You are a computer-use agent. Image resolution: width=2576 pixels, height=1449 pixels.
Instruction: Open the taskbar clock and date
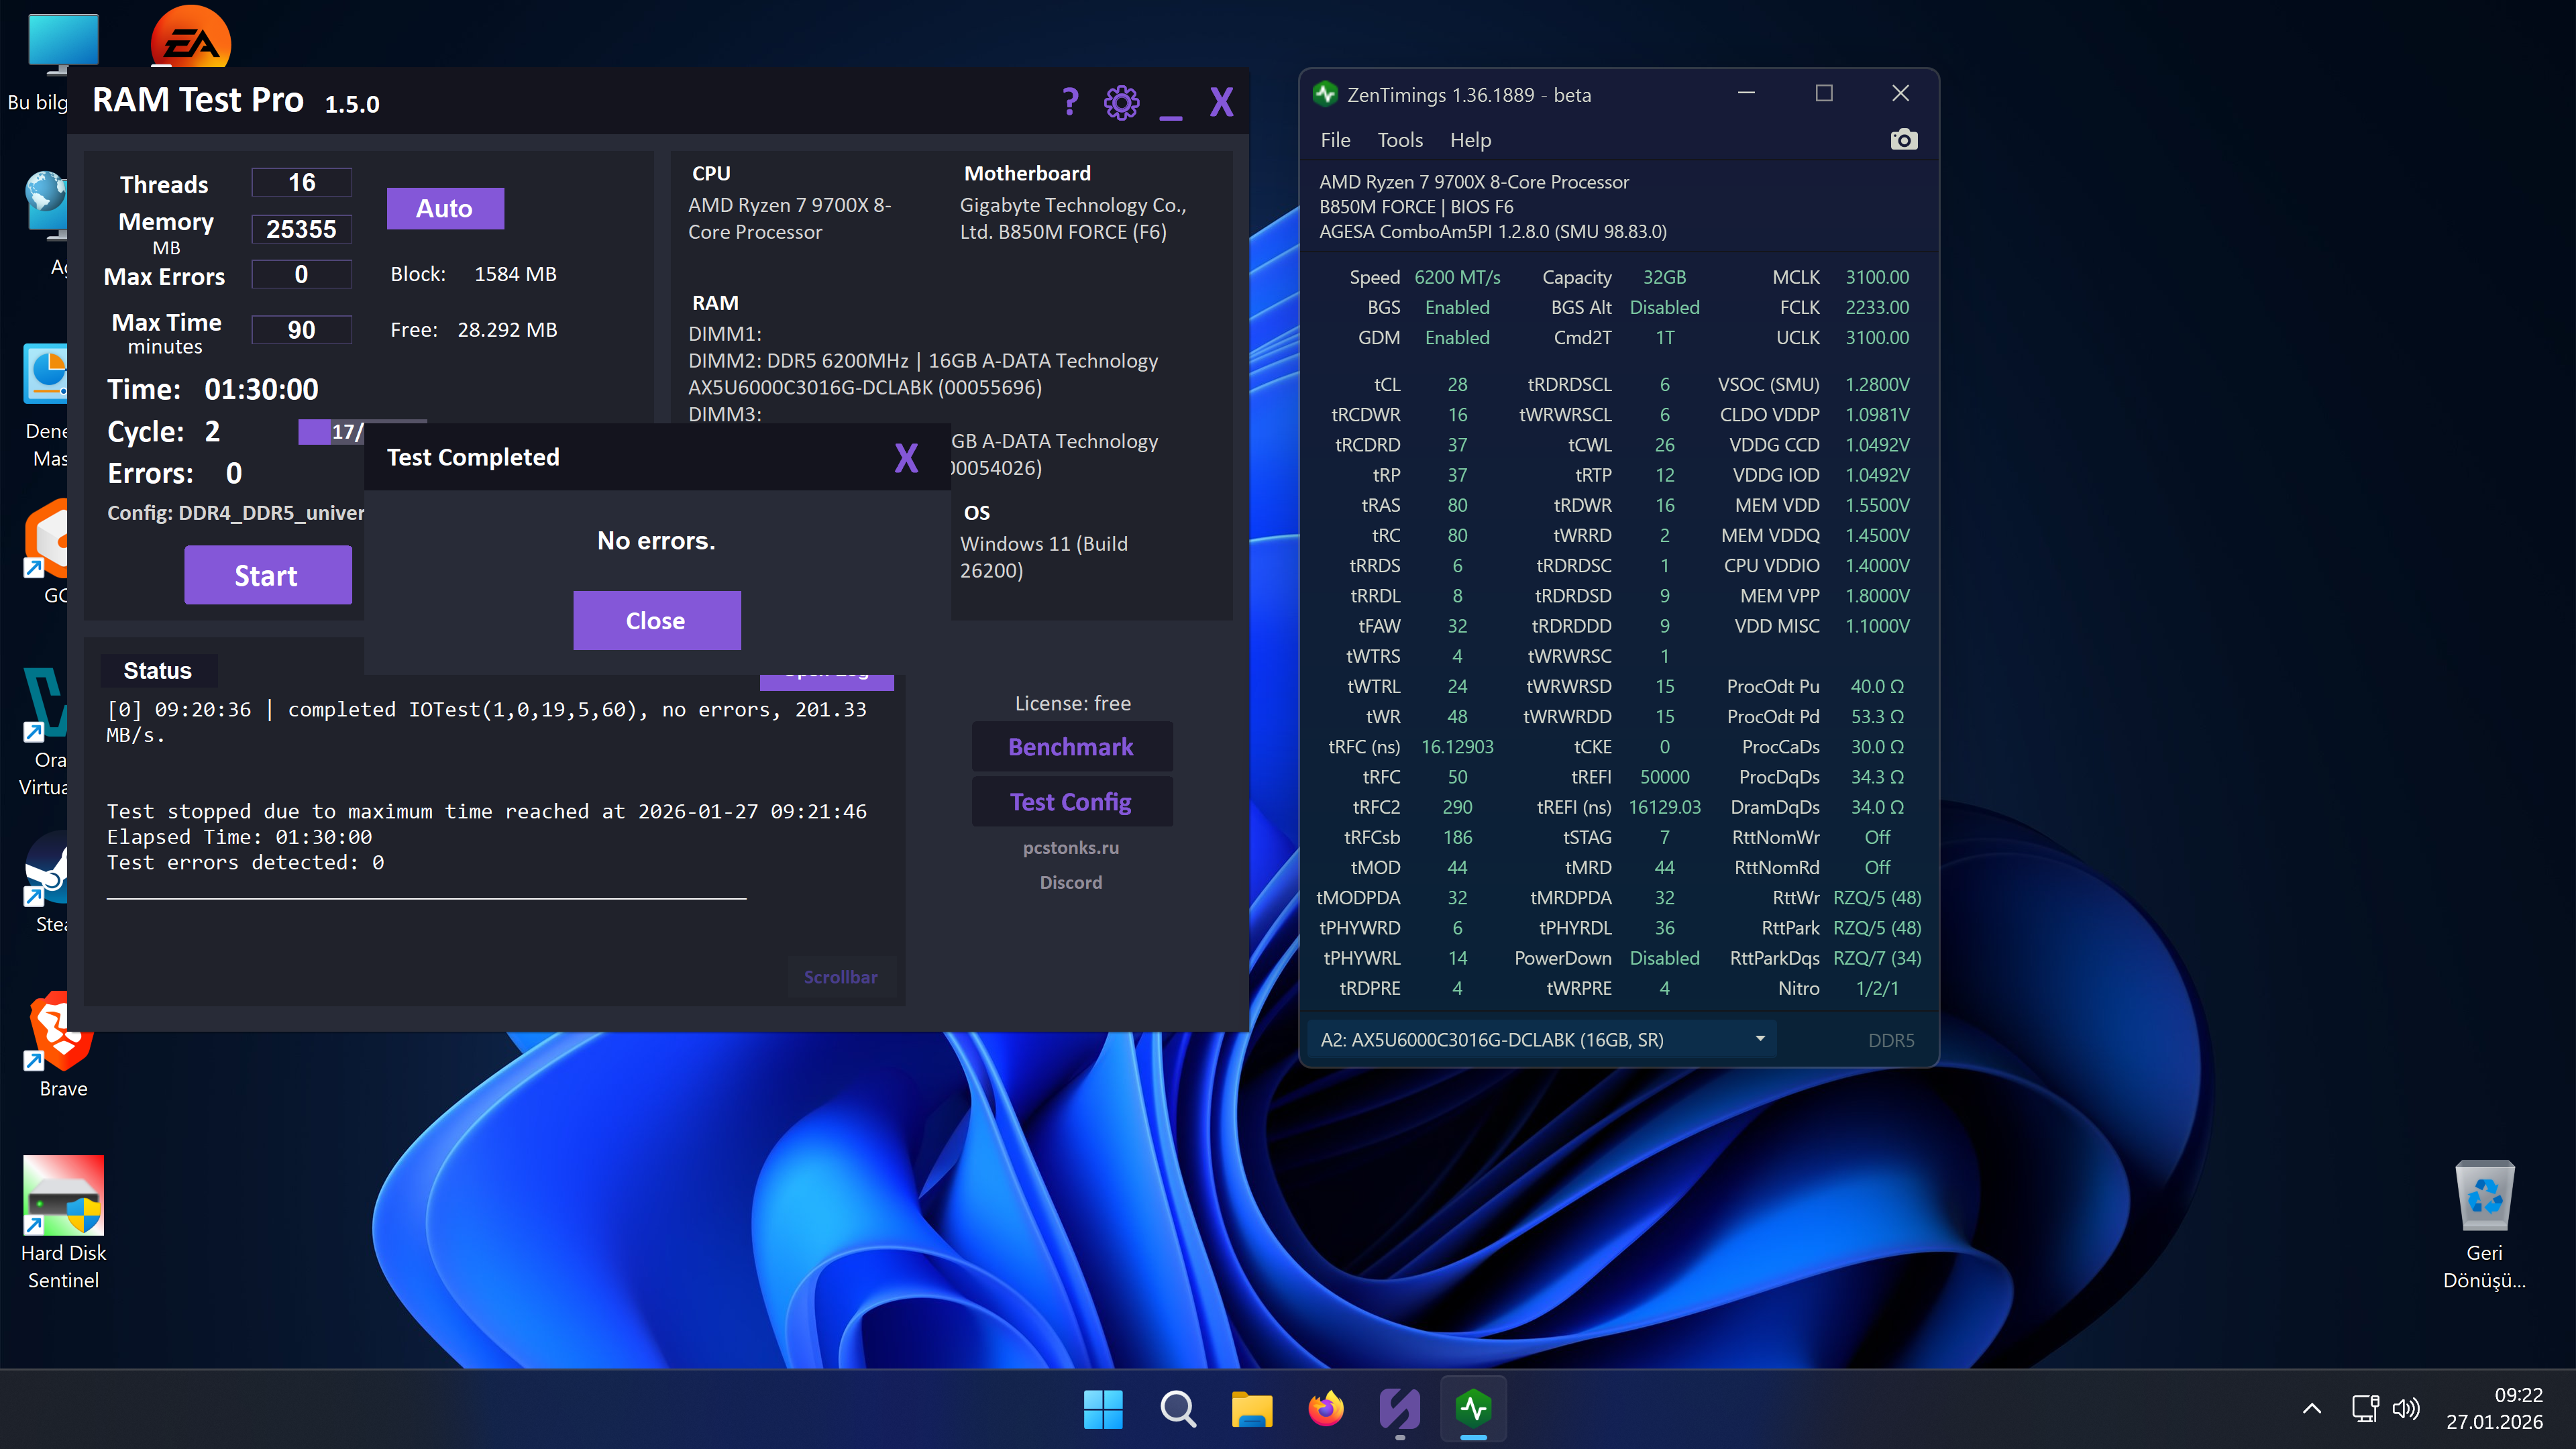pos(2494,1409)
